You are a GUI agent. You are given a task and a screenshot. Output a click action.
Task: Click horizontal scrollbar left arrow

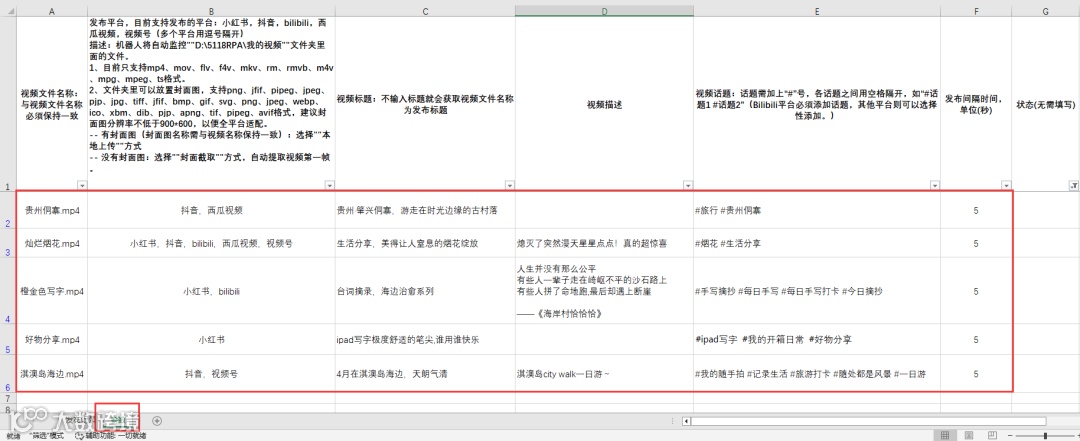685,420
